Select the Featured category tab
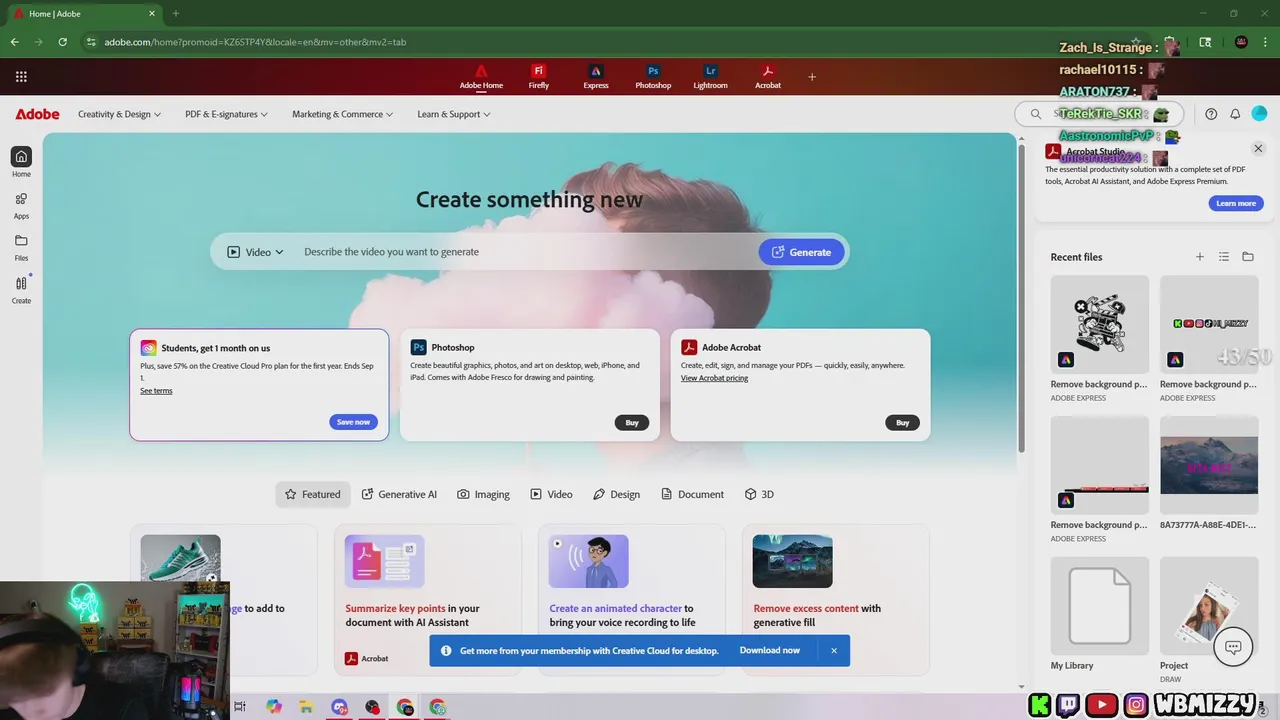The width and height of the screenshot is (1280, 720). (x=313, y=494)
